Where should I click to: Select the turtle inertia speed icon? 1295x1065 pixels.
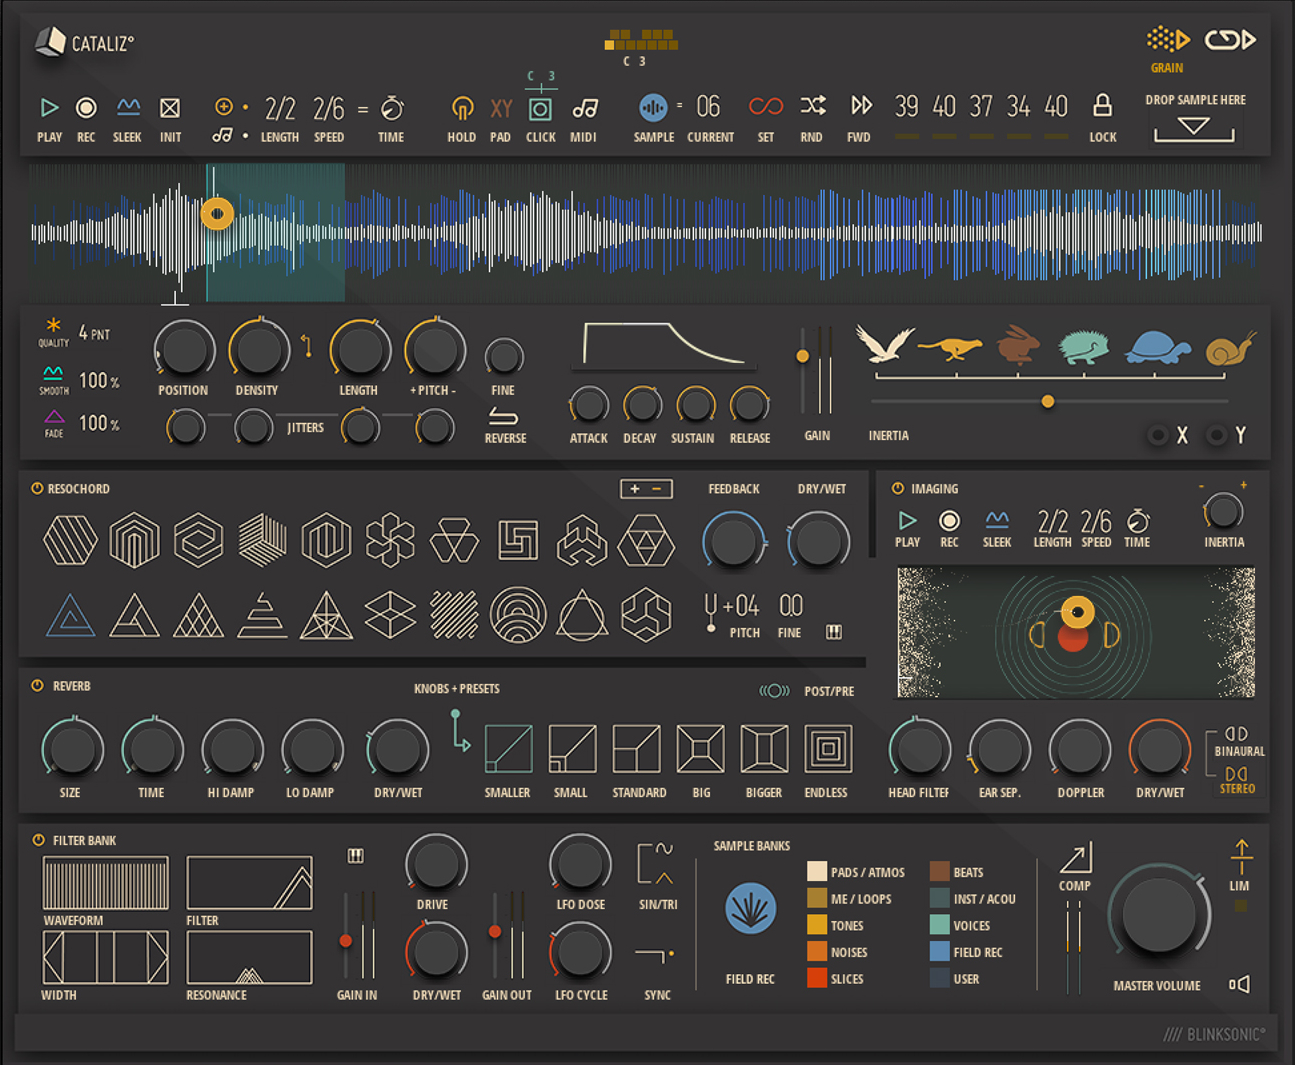(1157, 347)
